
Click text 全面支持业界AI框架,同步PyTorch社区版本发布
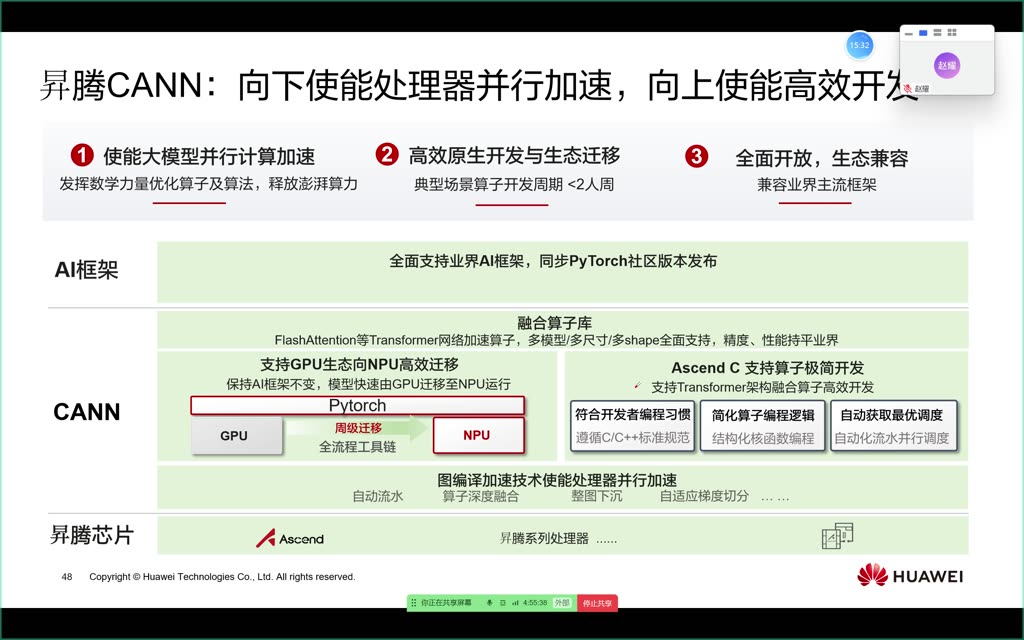point(553,261)
